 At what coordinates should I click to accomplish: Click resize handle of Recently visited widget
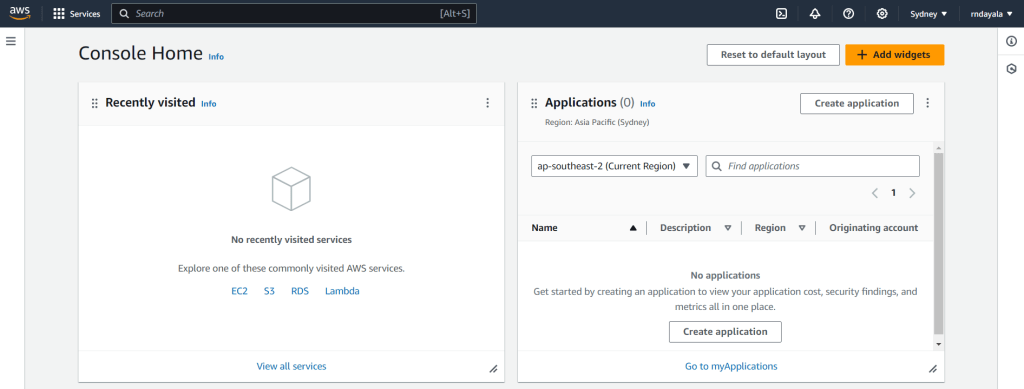tap(494, 369)
